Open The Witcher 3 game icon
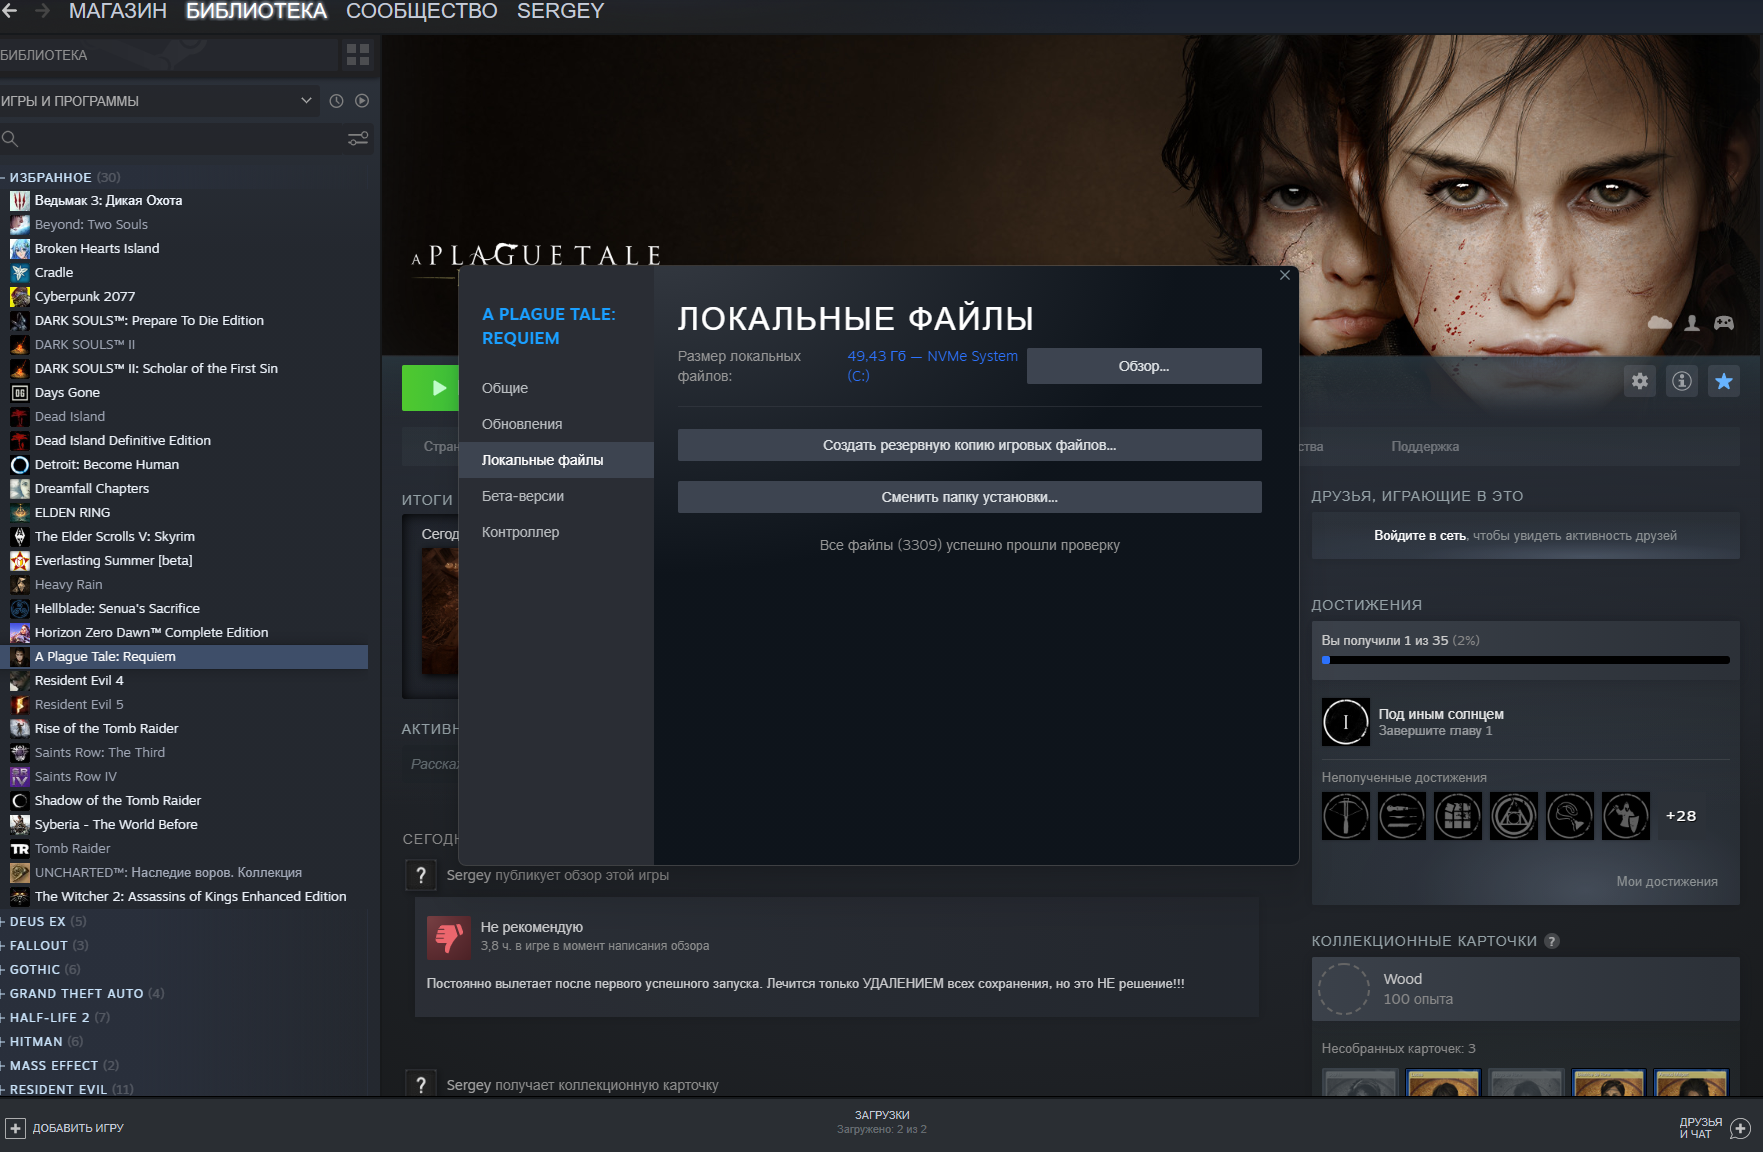This screenshot has height=1152, width=1763. point(20,201)
